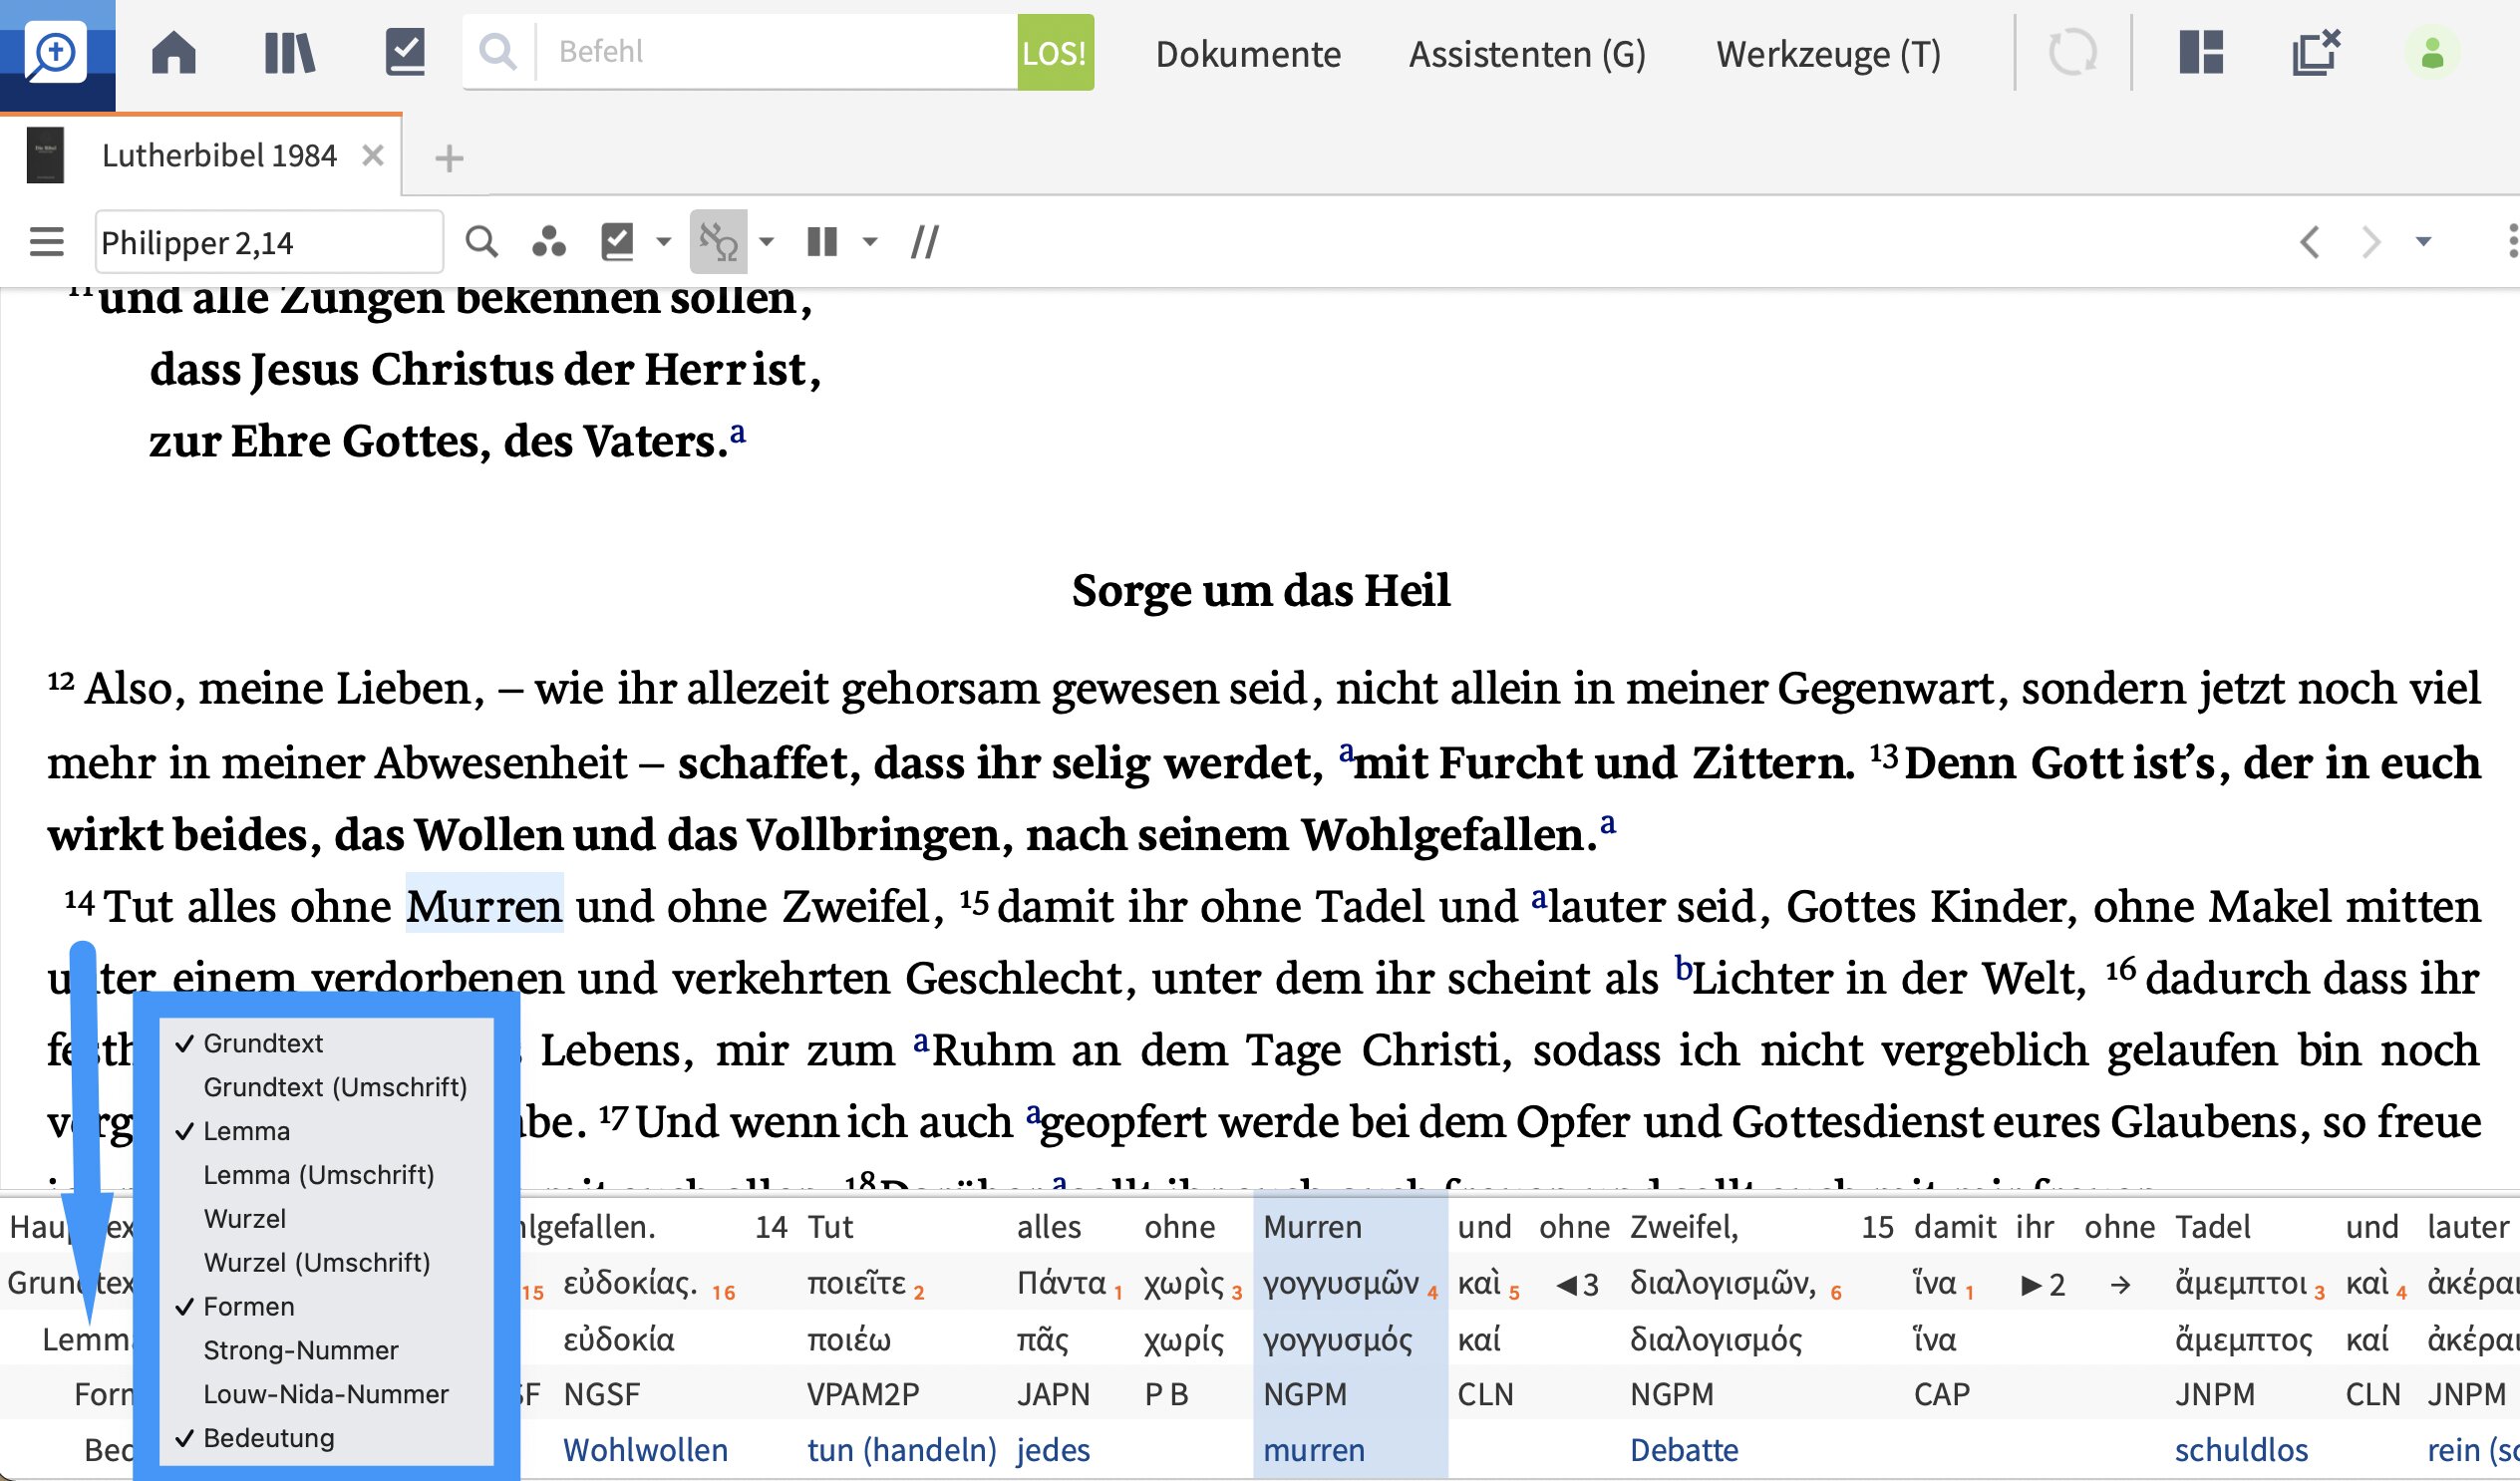The image size is (2520, 1481).
Task: Toggle the interlinear display icon
Action: (719, 242)
